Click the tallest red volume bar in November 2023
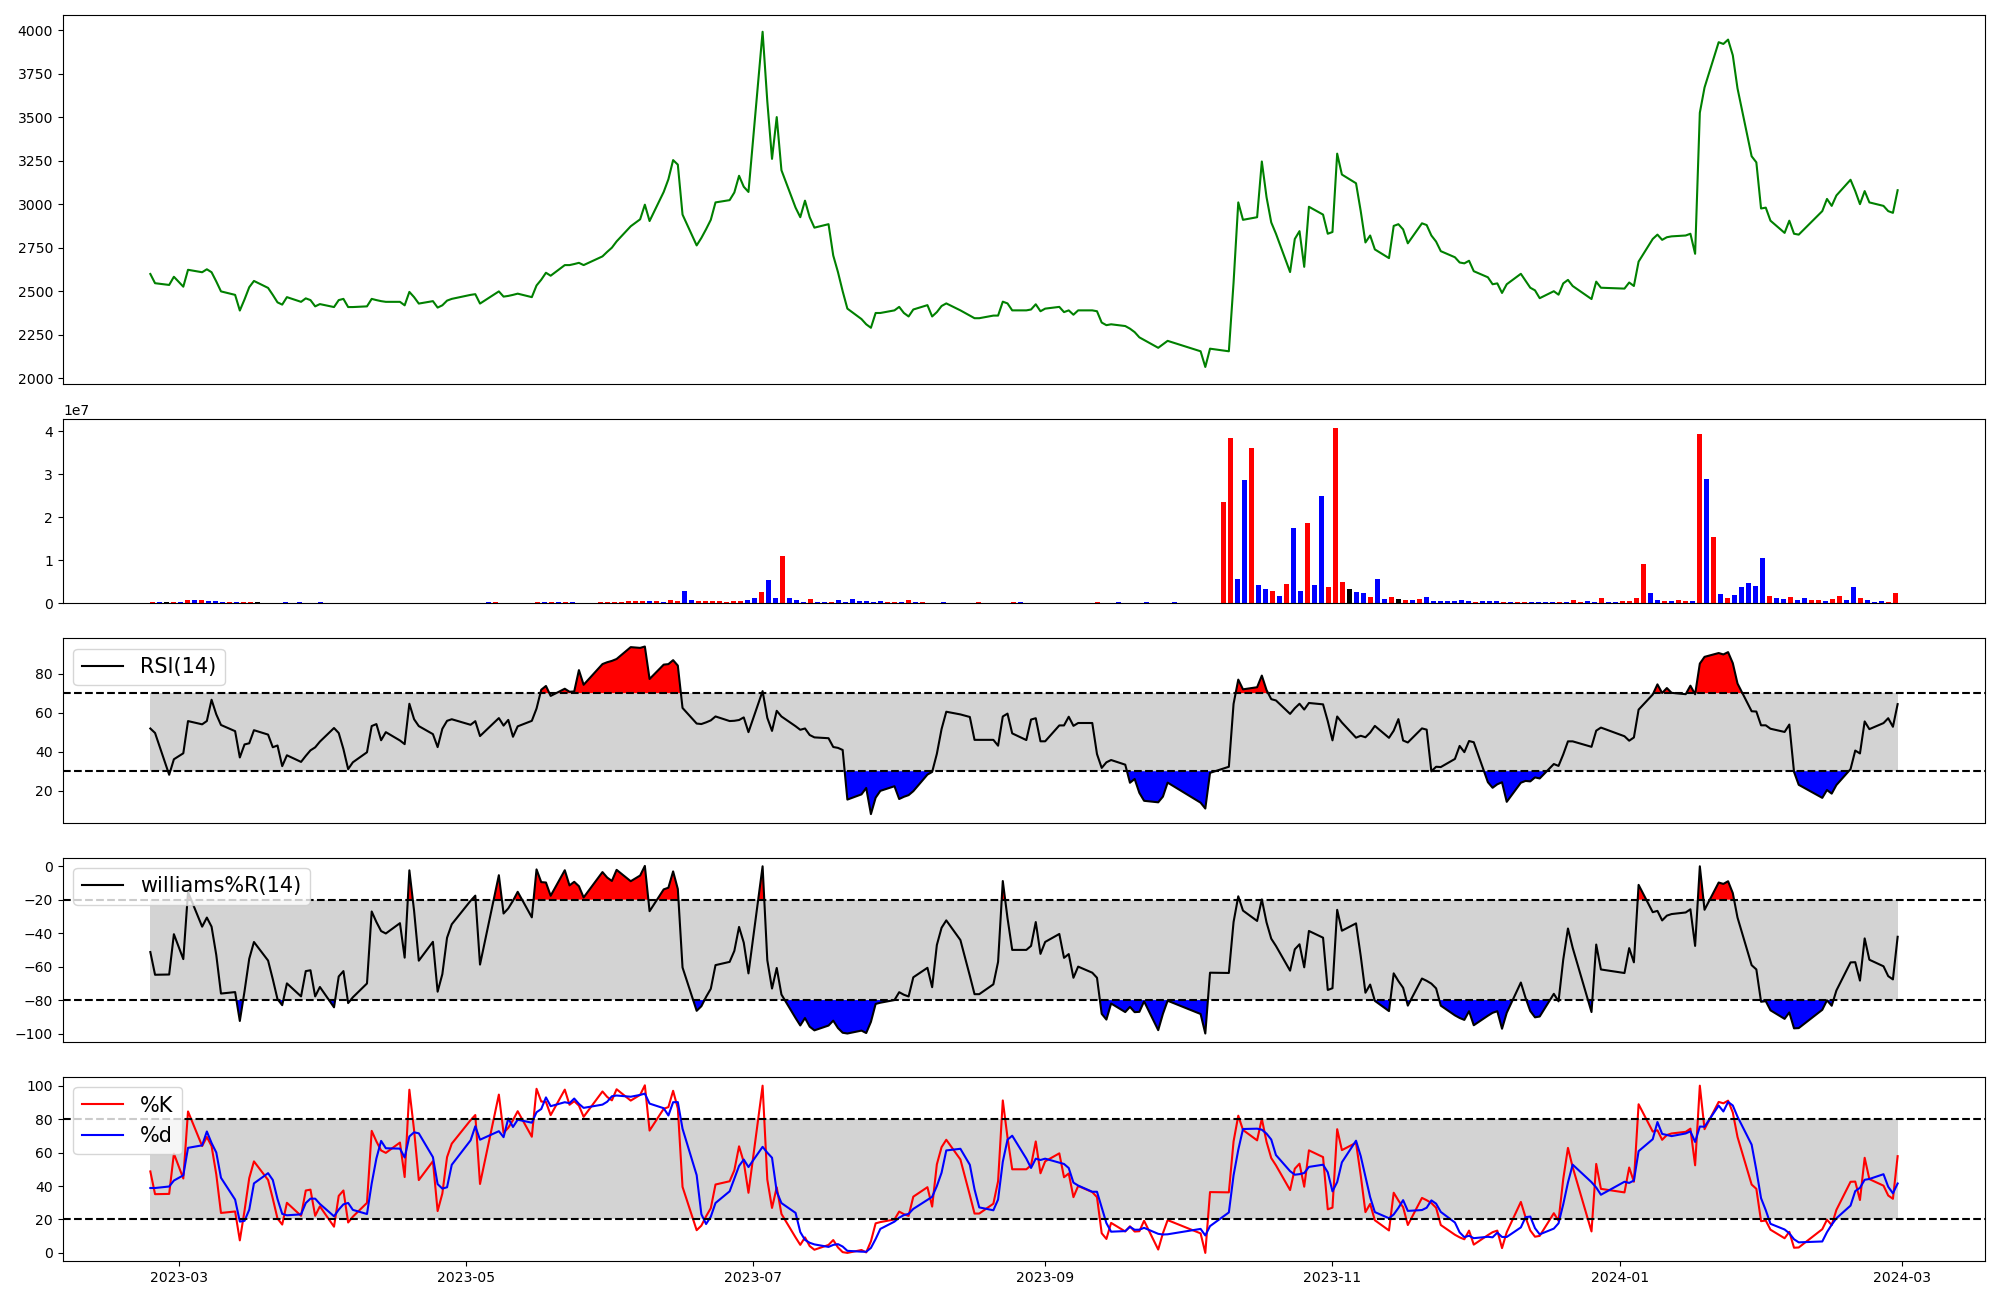 [x=1335, y=515]
